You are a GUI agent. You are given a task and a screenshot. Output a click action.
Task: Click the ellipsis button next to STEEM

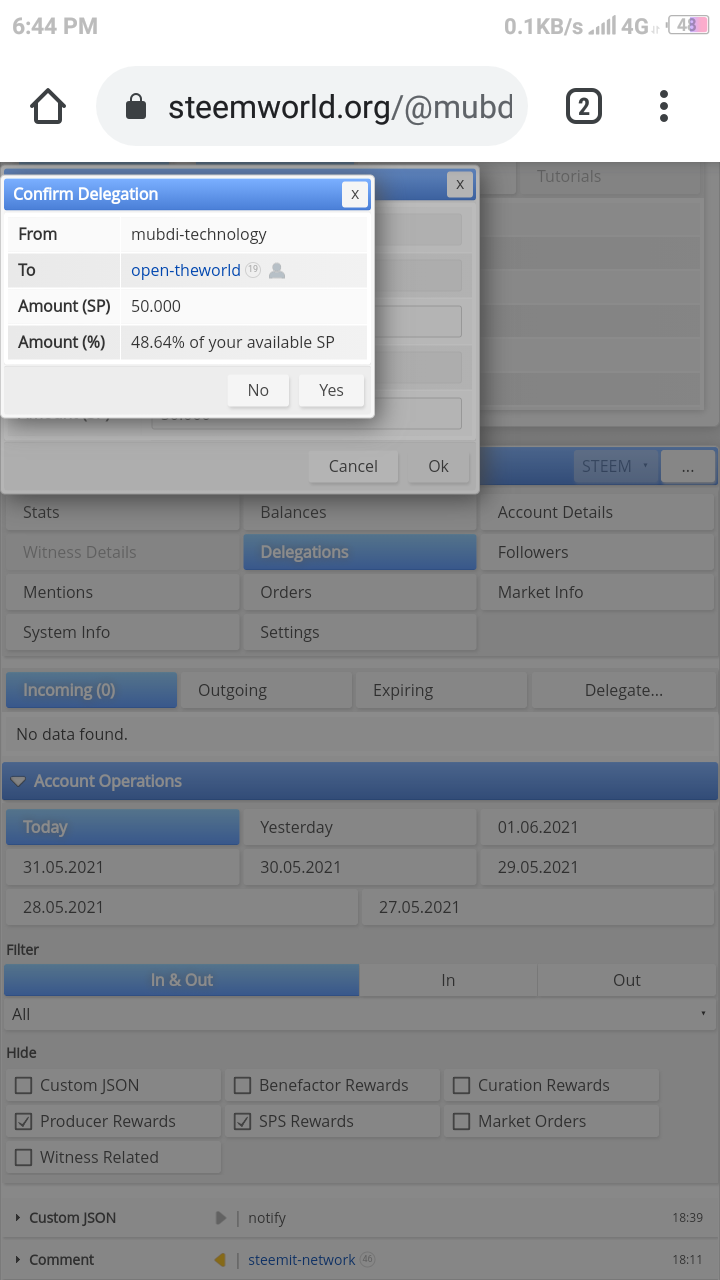[x=687, y=466]
